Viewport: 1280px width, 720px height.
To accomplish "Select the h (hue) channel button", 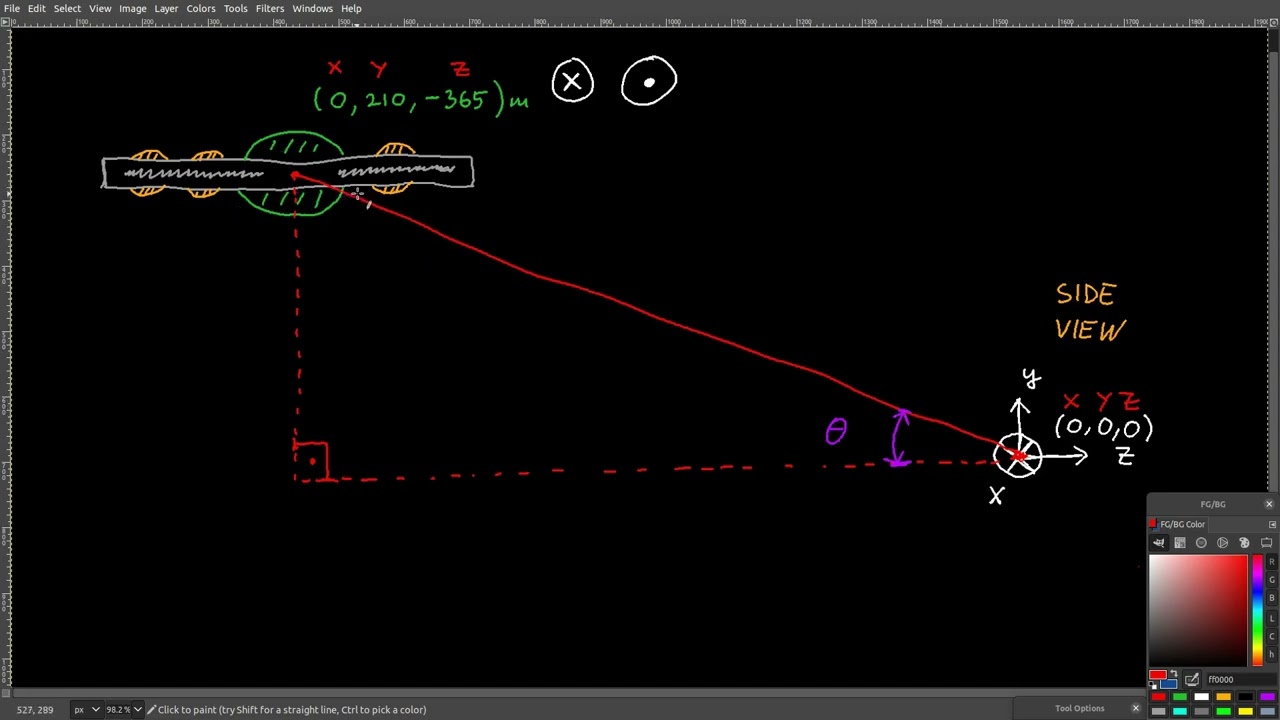I will coord(1272,654).
